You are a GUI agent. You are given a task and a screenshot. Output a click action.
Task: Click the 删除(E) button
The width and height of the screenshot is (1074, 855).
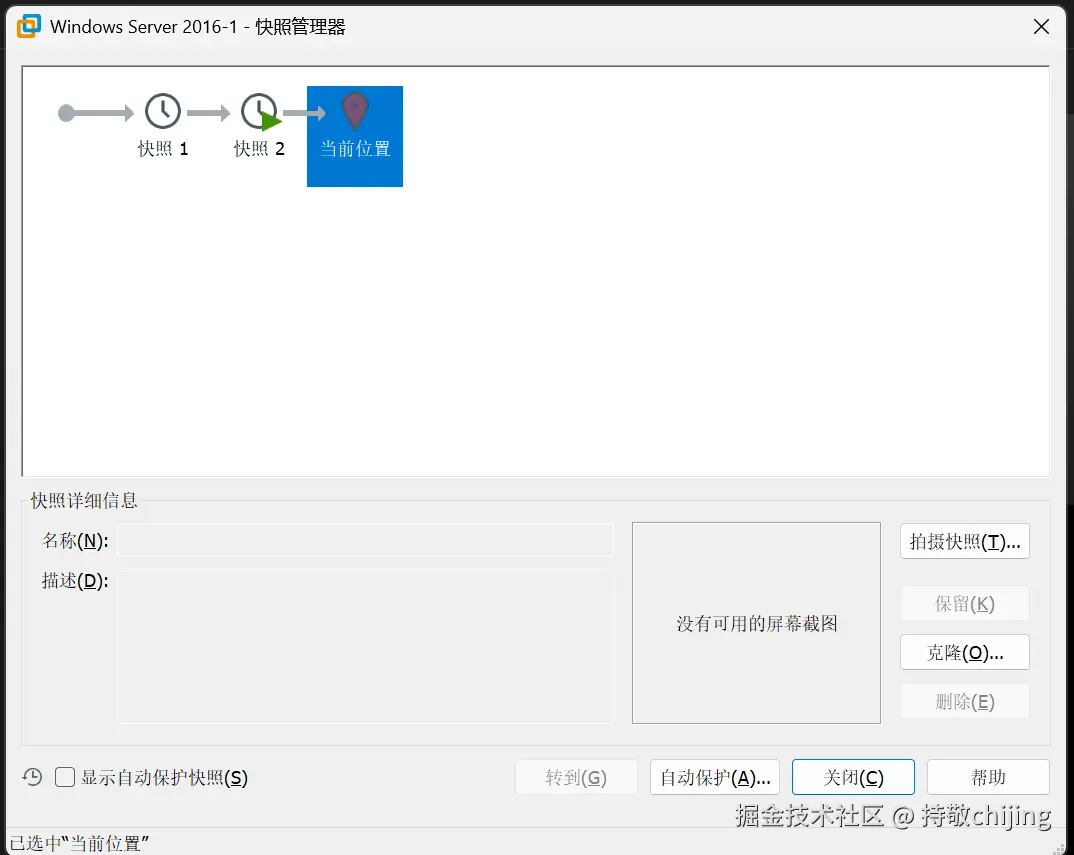point(964,701)
